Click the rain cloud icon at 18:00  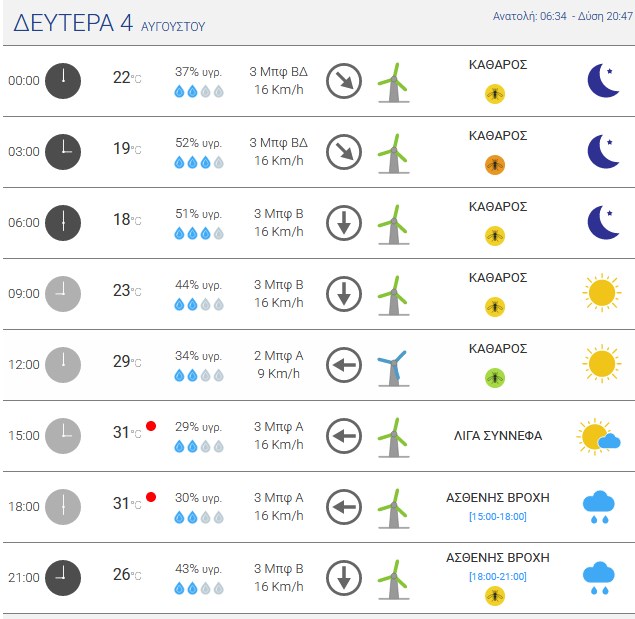[599, 507]
